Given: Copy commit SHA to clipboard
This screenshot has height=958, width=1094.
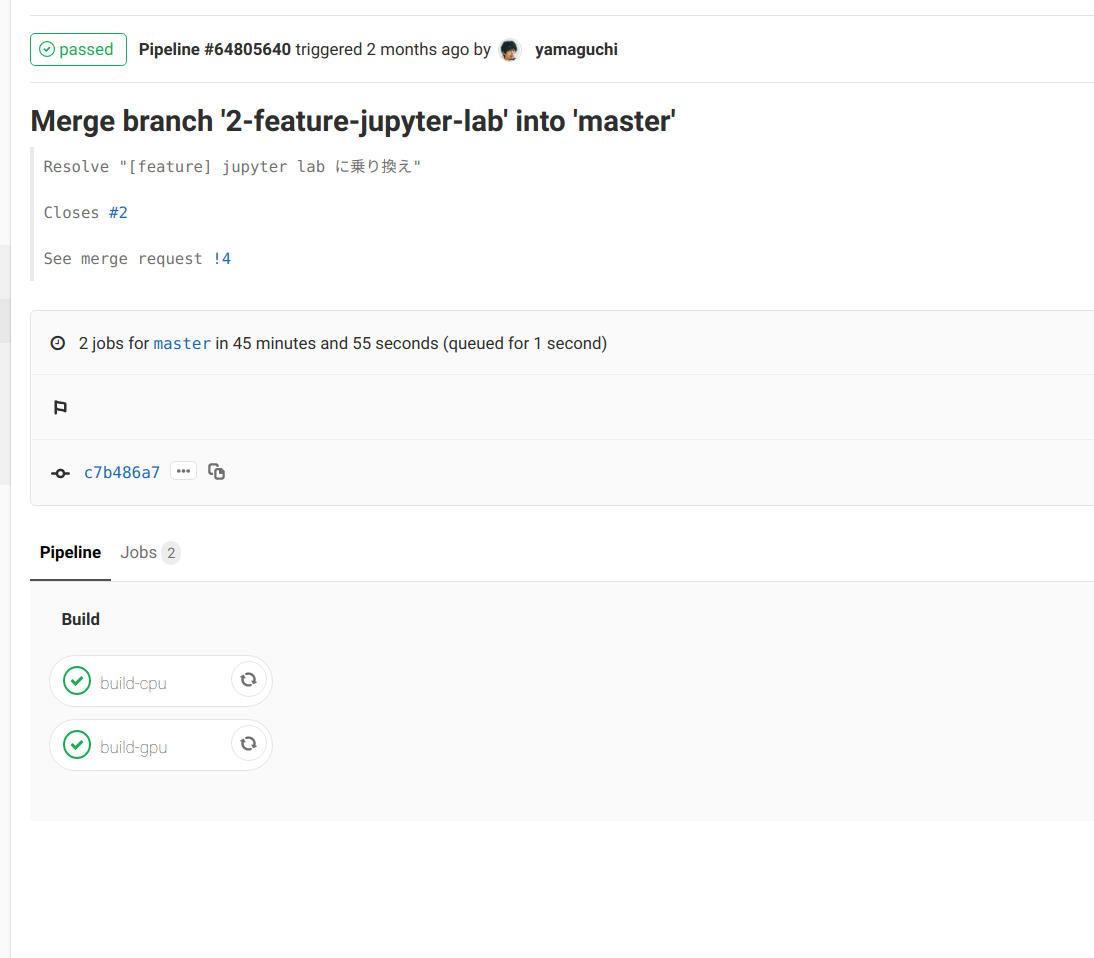Looking at the screenshot, I should [x=216, y=472].
